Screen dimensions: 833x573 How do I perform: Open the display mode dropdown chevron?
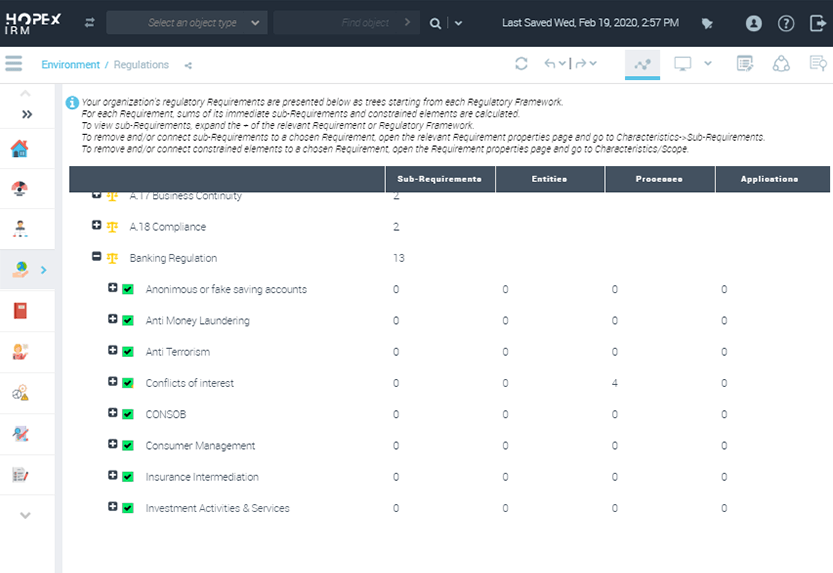[x=708, y=64]
